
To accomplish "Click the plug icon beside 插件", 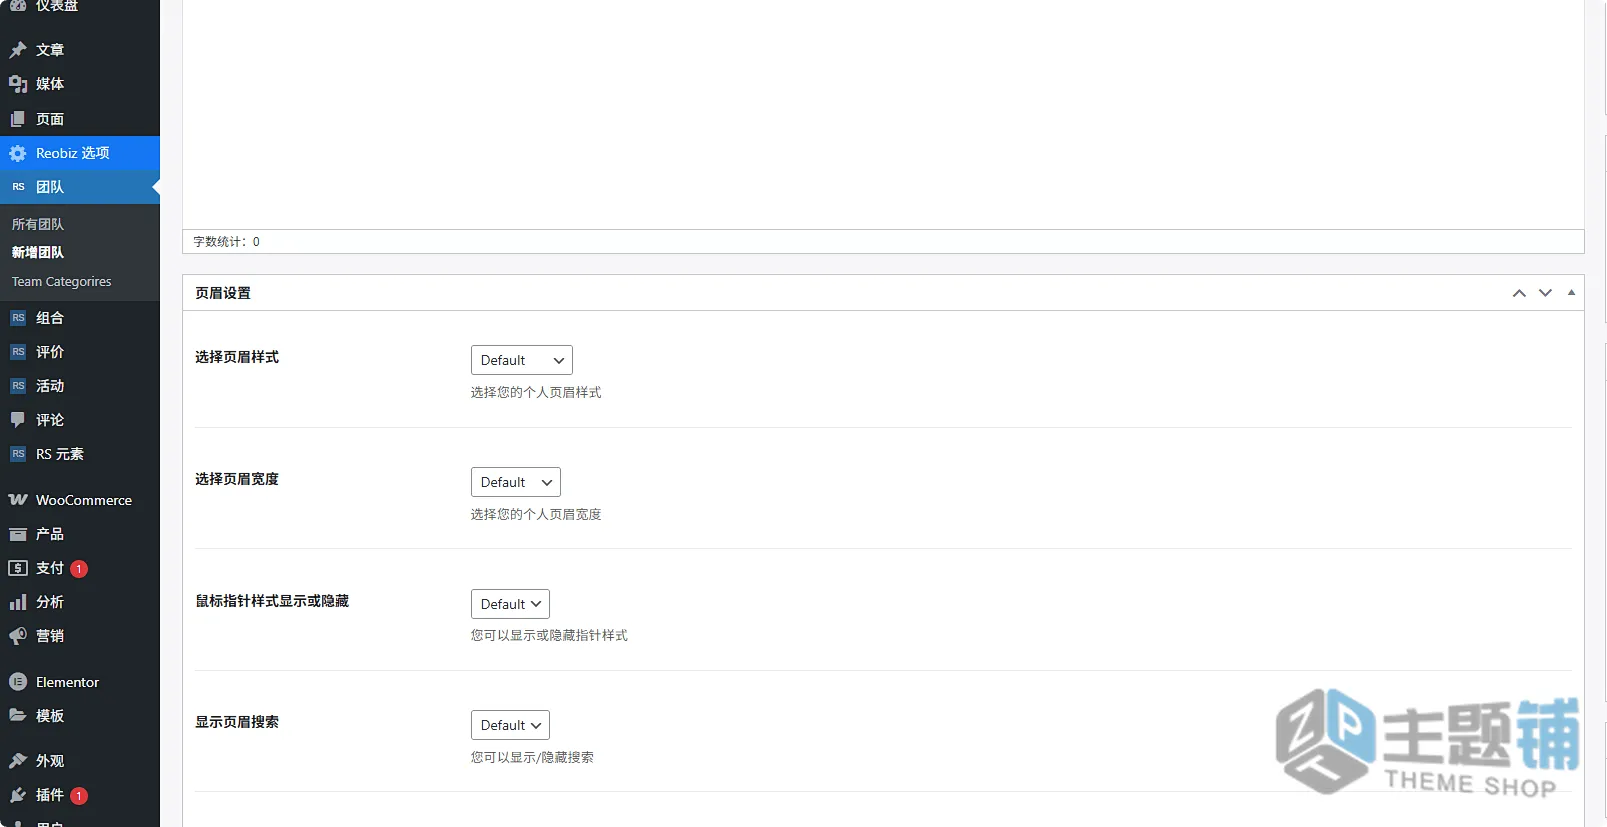I will [18, 795].
